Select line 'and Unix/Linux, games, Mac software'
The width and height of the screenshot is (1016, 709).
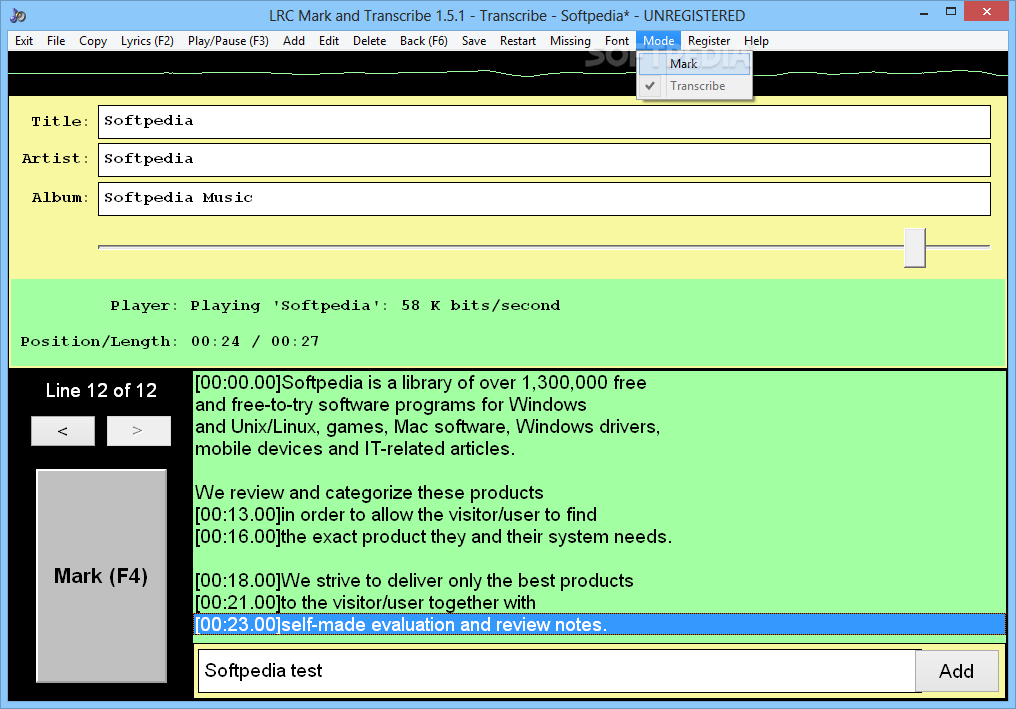(x=599, y=426)
